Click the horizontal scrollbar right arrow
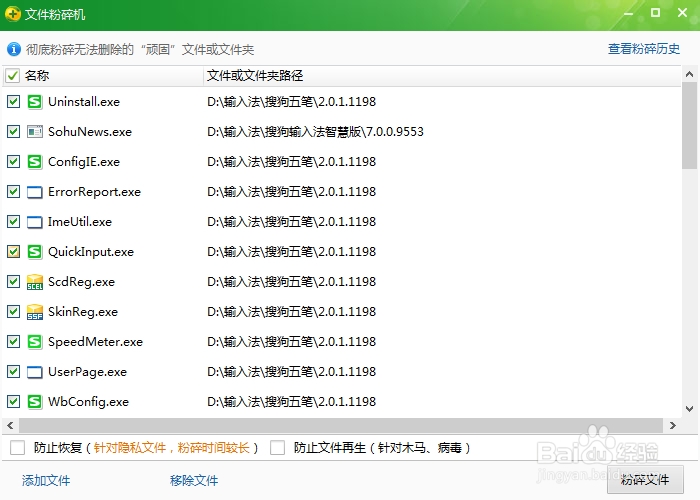Screen dimensions: 700x500 coord(673,426)
